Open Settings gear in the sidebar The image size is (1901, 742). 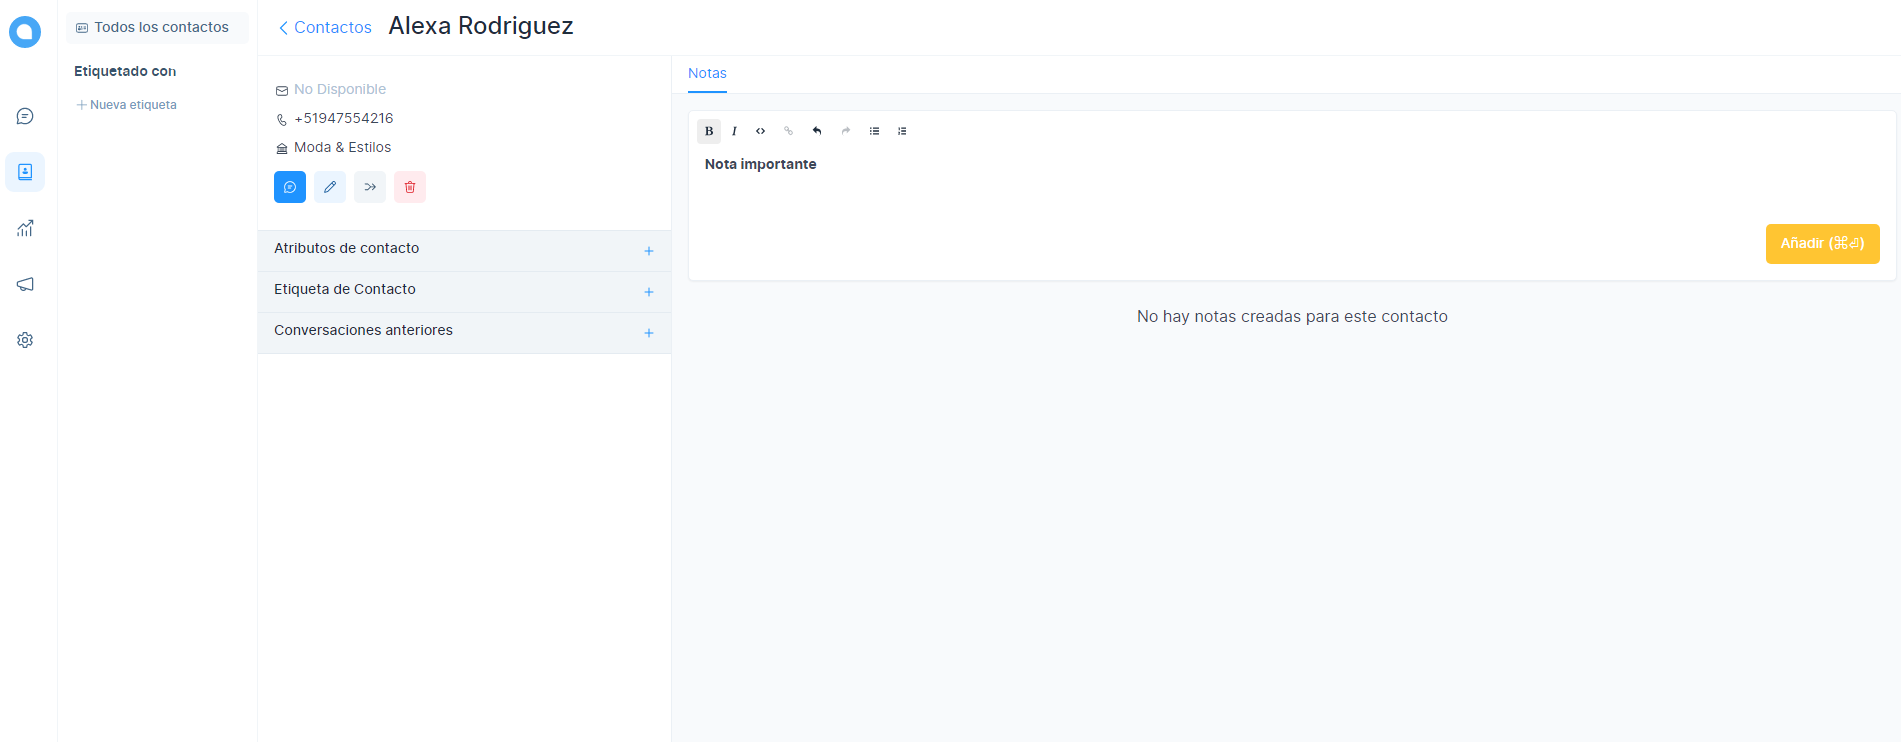pos(25,341)
